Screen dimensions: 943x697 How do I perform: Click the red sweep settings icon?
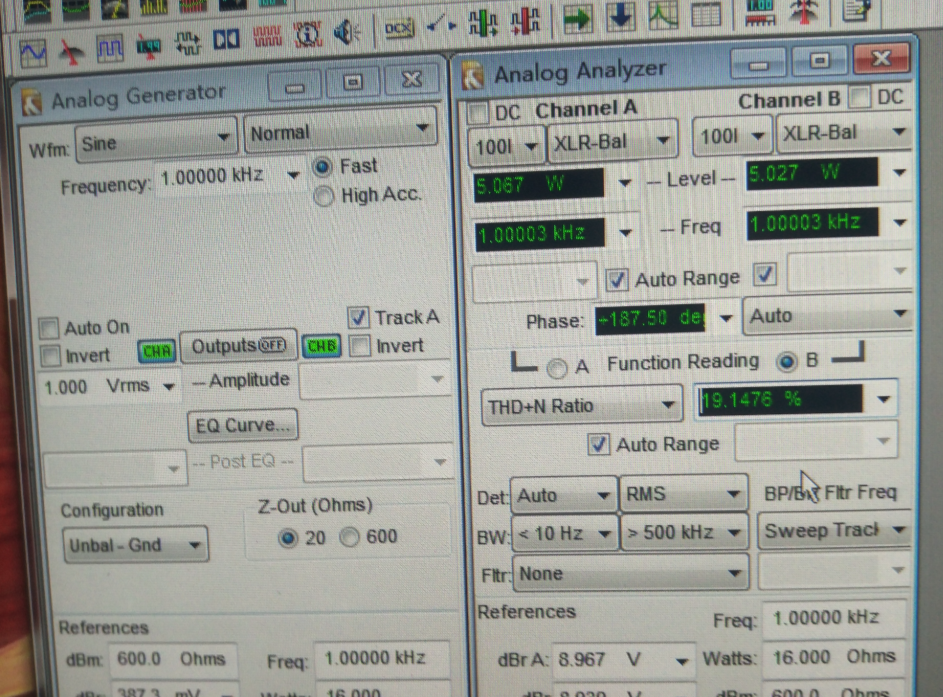525,22
